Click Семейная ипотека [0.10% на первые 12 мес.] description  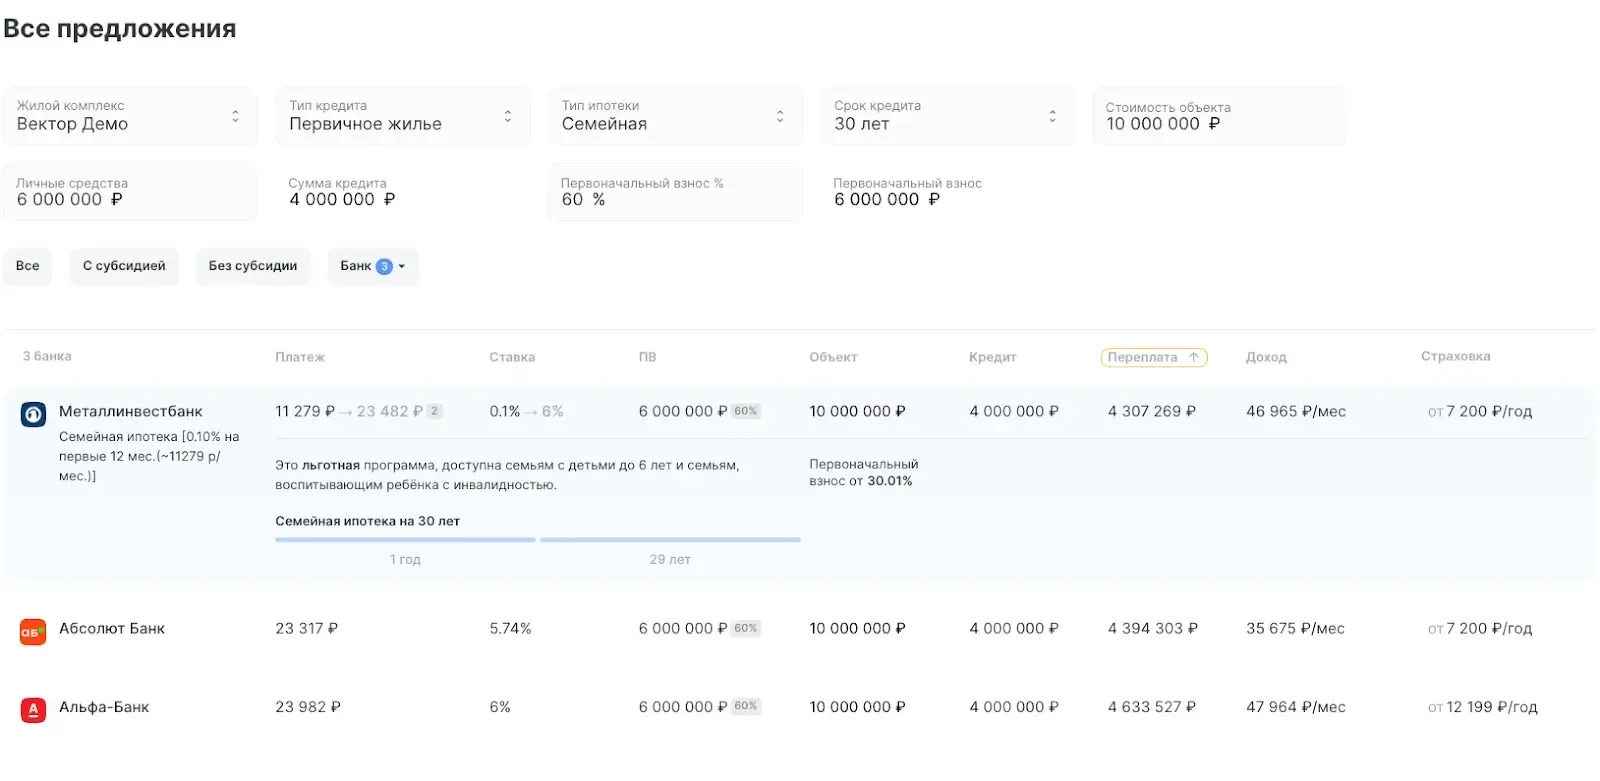click(x=149, y=456)
